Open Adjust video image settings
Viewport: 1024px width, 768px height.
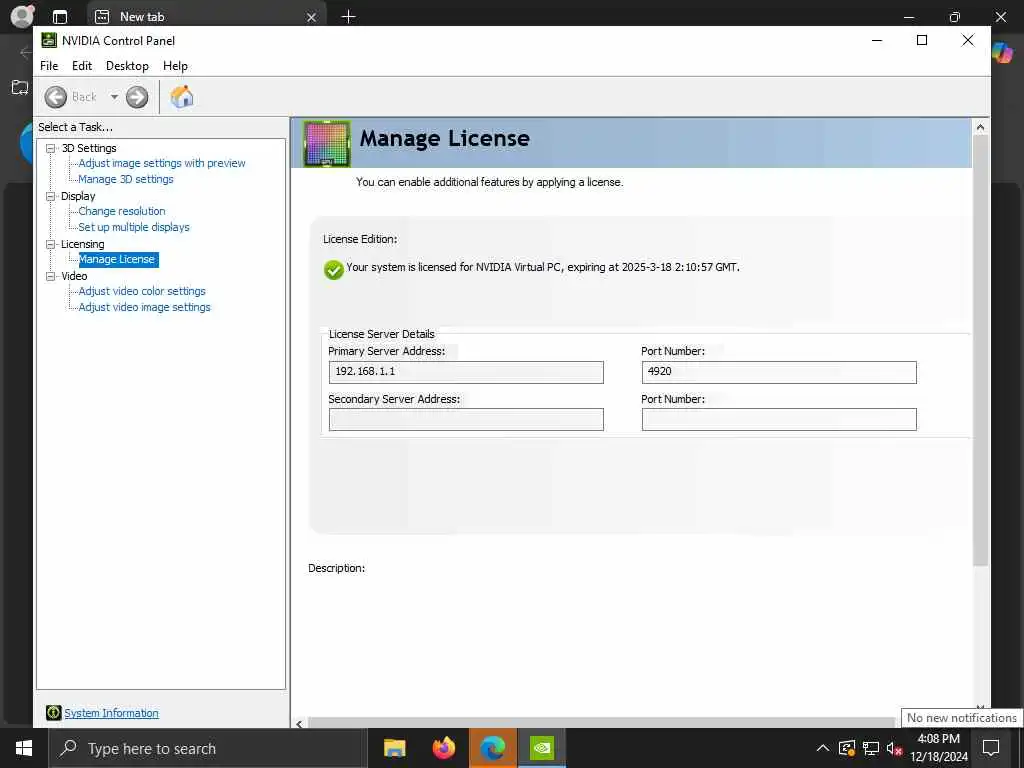(x=144, y=307)
